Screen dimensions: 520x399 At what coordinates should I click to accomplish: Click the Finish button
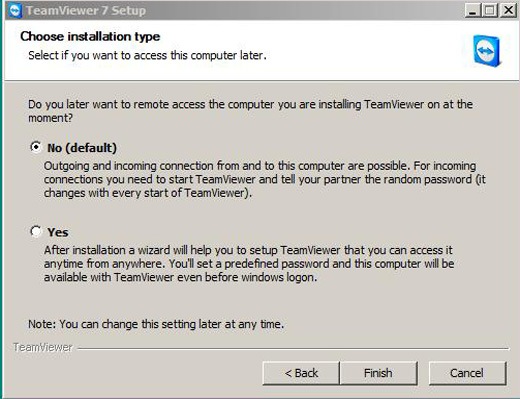[378, 373]
